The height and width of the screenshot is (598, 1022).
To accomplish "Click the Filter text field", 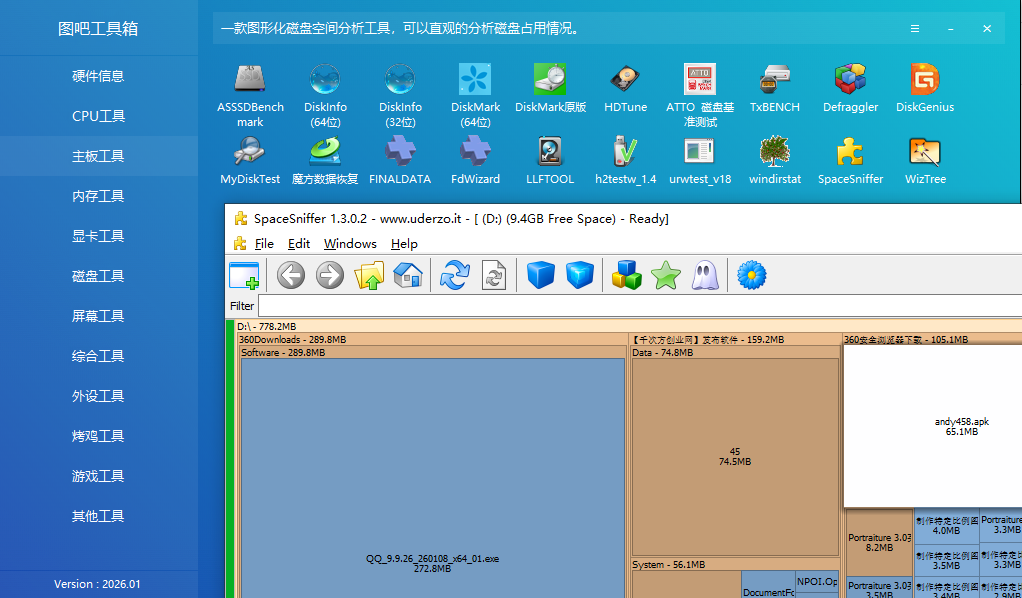I will click(638, 305).
